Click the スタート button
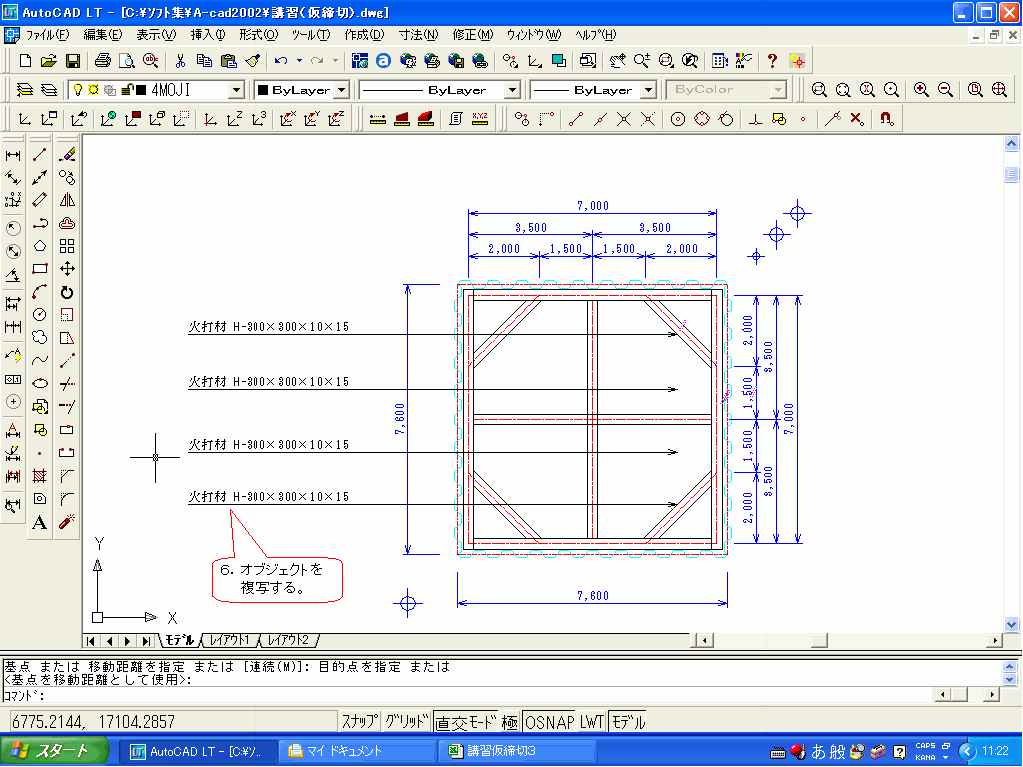 point(53,751)
